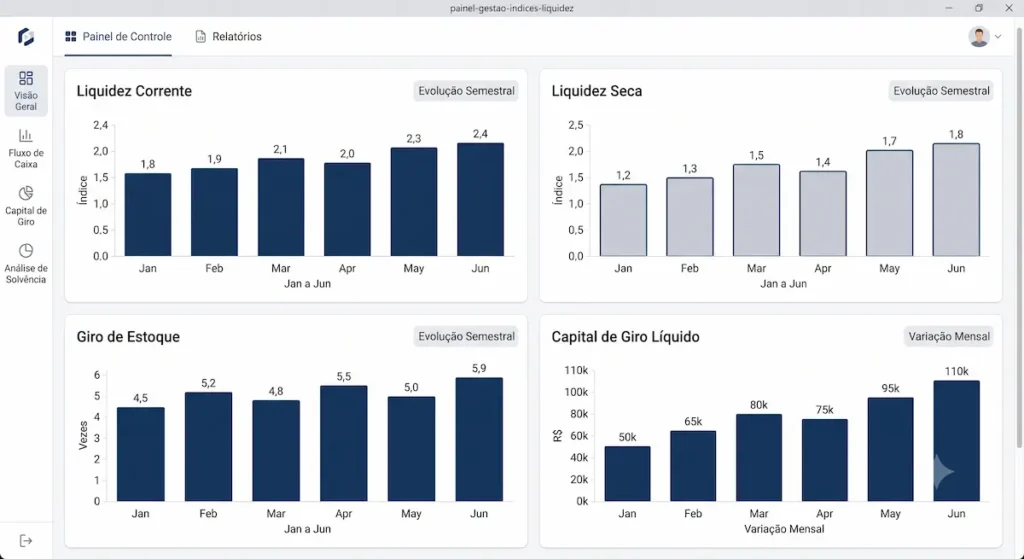Click the 1,8 label in Liquidez Seca chart
This screenshot has width=1024, height=559.
pyautogui.click(x=955, y=135)
